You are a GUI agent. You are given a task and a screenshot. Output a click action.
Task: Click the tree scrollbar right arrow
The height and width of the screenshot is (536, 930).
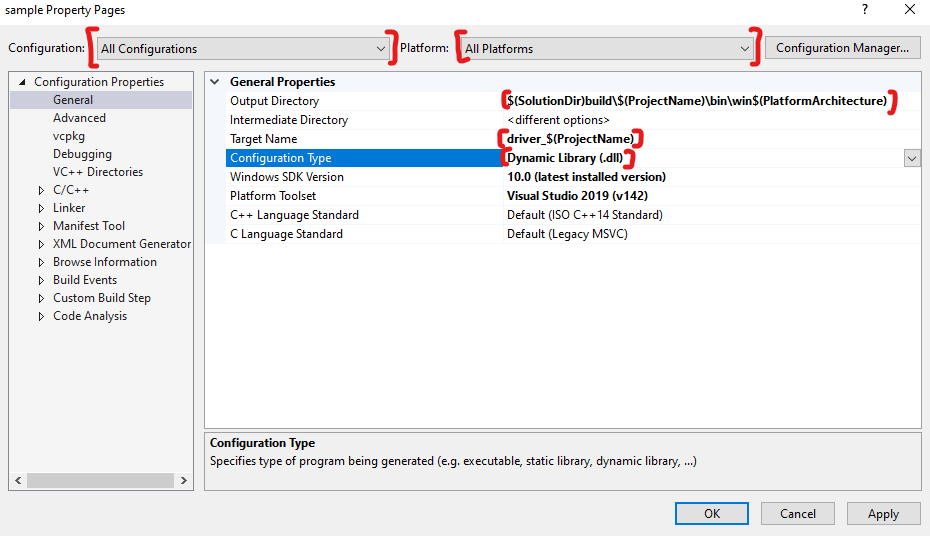(x=183, y=480)
